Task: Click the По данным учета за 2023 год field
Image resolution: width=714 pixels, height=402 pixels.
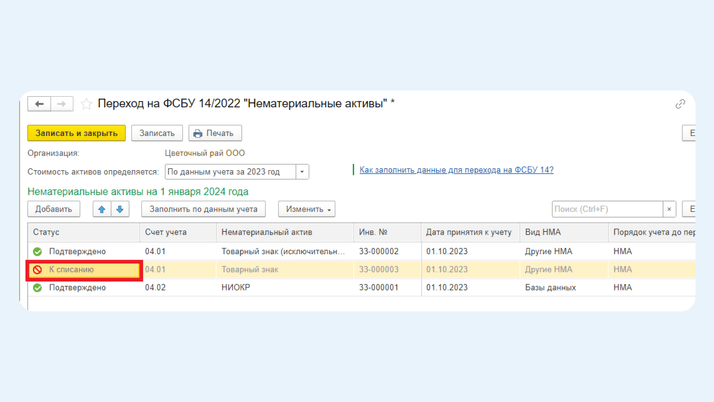Action: [230, 172]
